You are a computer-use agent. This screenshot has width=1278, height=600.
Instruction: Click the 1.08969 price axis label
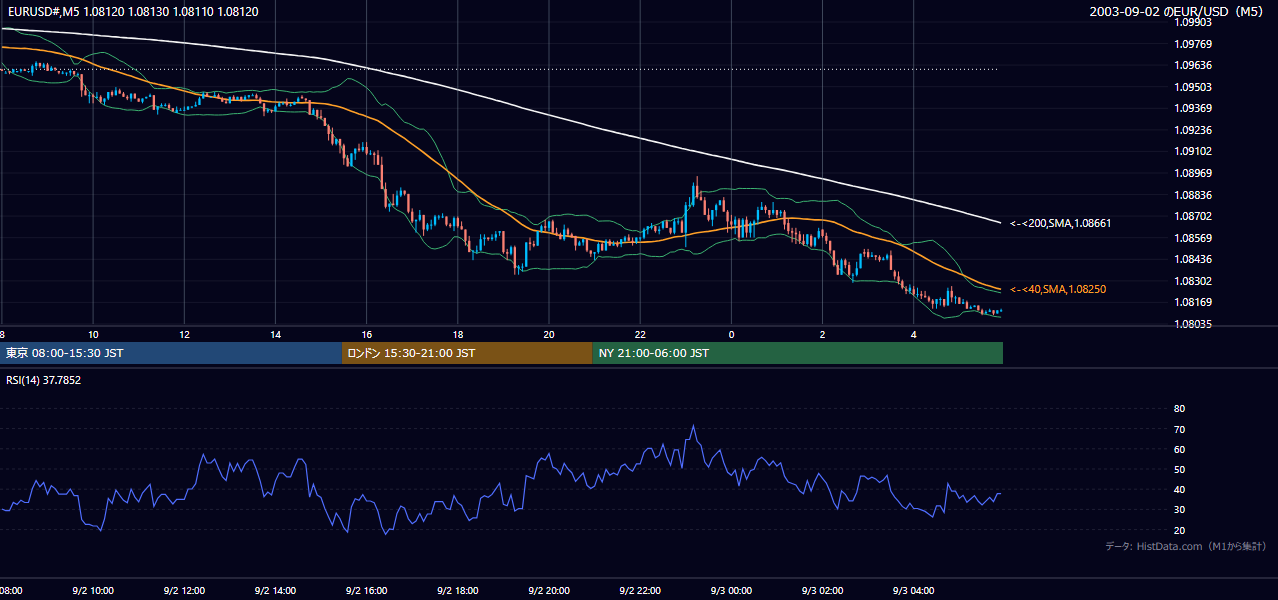[1193, 173]
